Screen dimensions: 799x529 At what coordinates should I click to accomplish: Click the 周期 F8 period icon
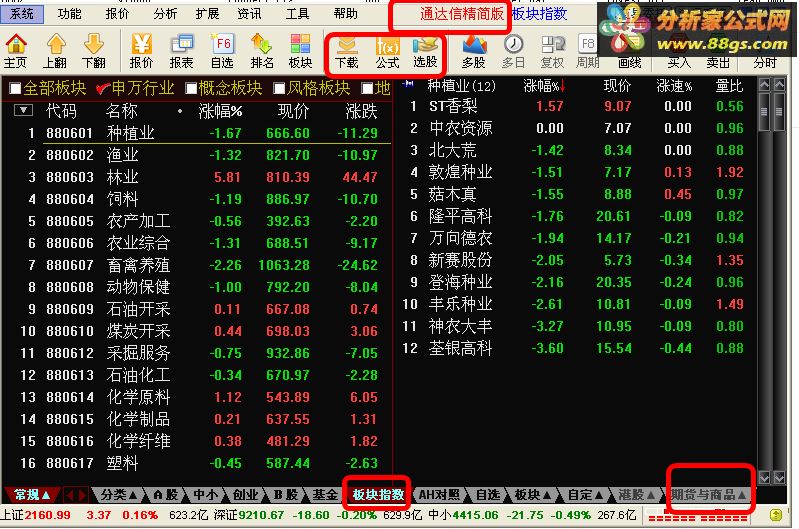click(x=588, y=51)
